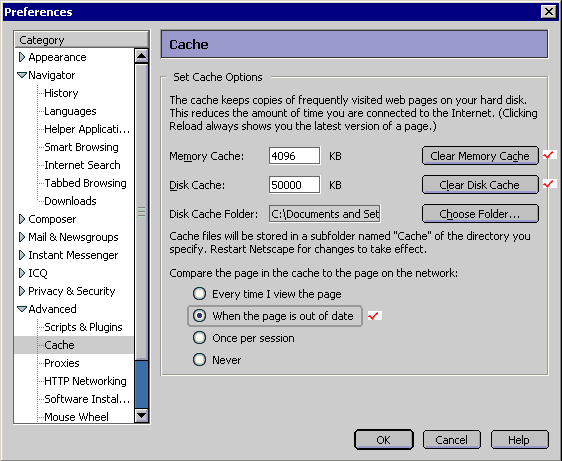The image size is (562, 461).
Task: Select the Once per session option
Action: pos(199,338)
